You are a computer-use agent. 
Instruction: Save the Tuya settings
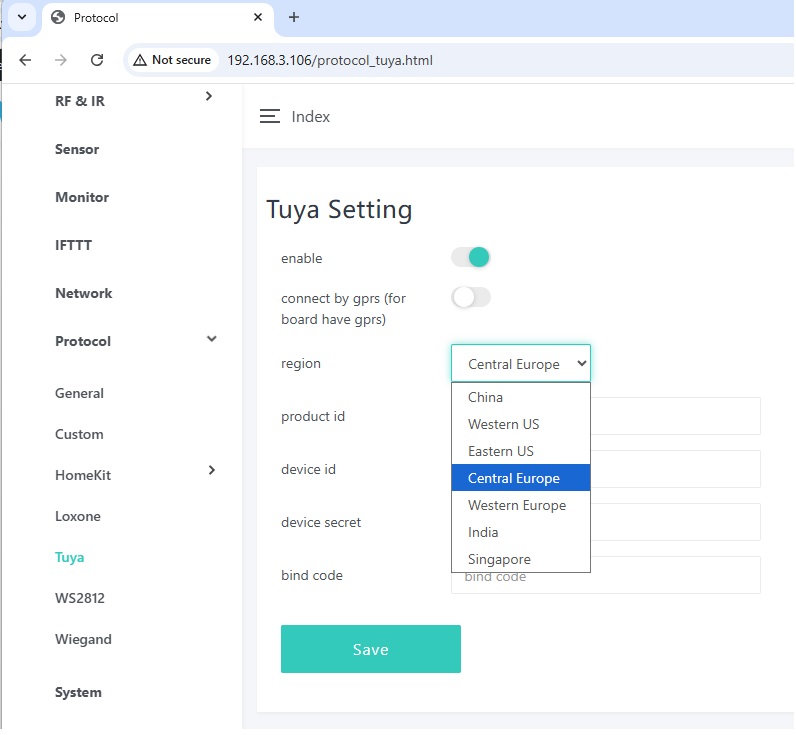click(371, 649)
